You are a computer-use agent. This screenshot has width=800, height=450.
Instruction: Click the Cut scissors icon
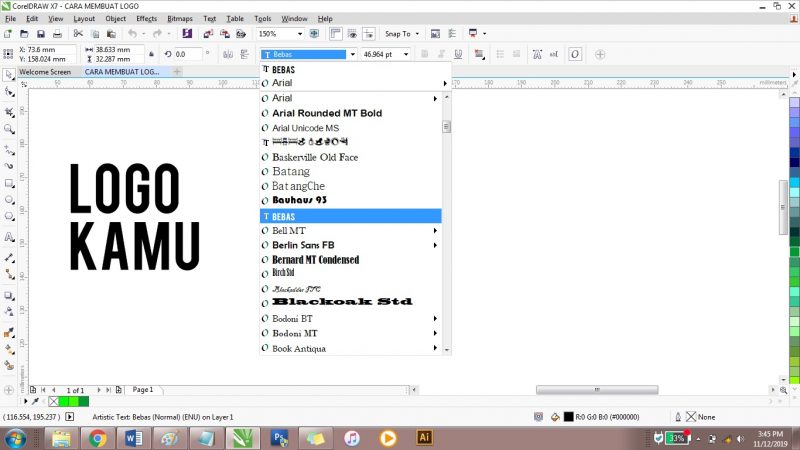click(78, 34)
